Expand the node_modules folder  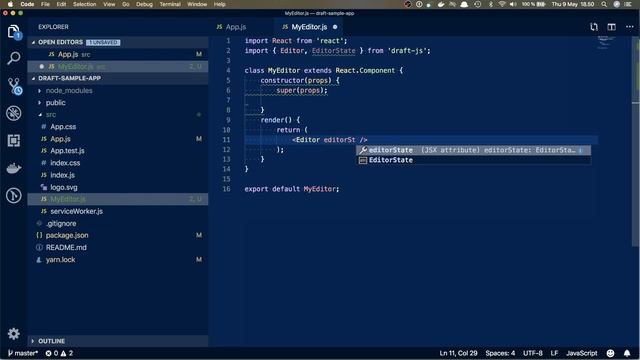click(40, 91)
